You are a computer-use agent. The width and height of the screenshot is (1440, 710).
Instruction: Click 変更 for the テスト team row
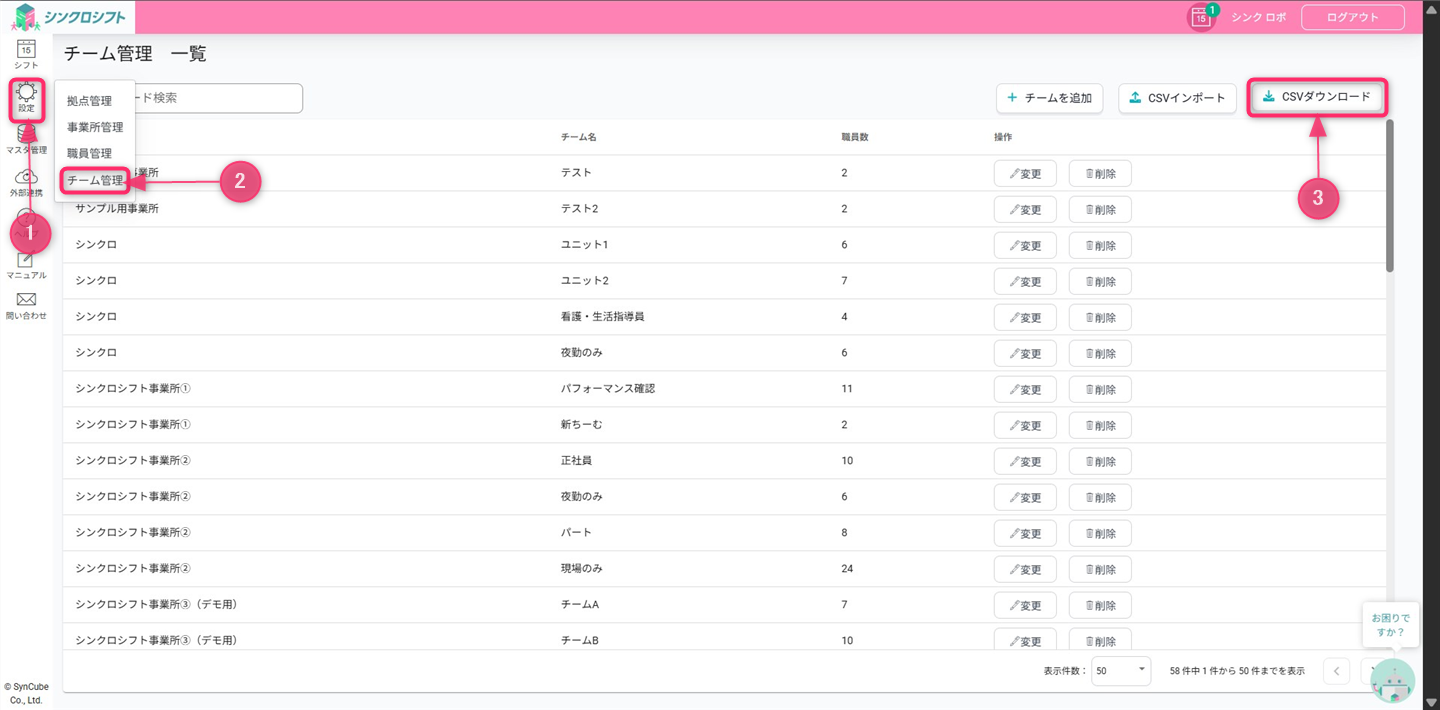point(1025,173)
